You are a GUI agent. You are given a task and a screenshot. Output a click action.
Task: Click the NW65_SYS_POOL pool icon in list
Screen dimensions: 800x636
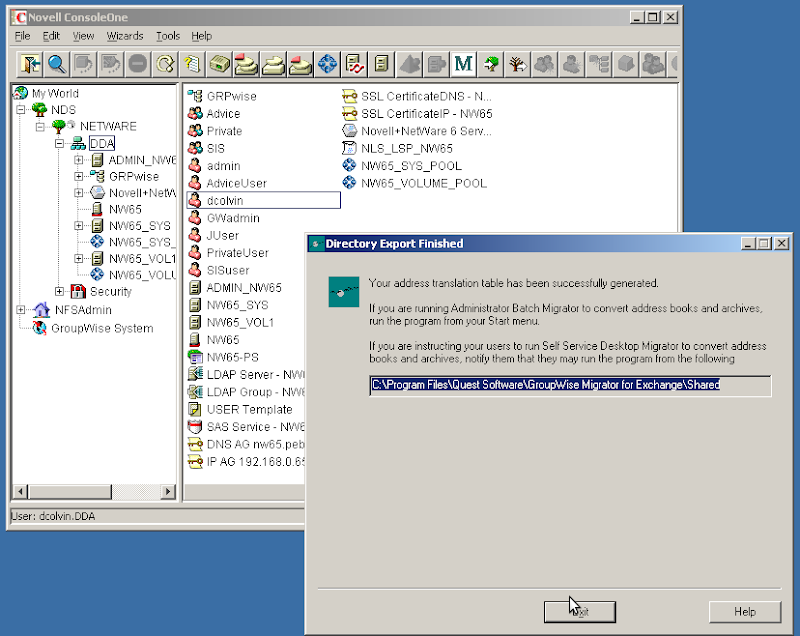(349, 166)
